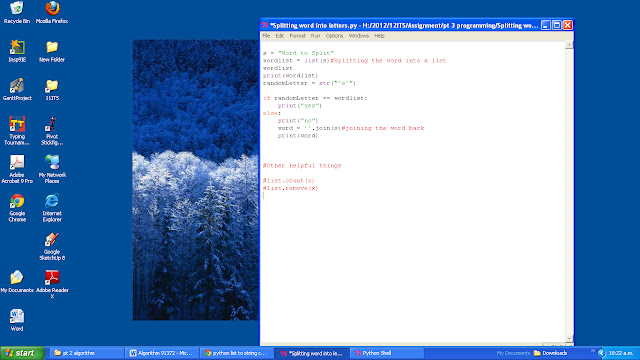Select the New Folder desktop icon
The width and height of the screenshot is (640, 360).
(52, 51)
